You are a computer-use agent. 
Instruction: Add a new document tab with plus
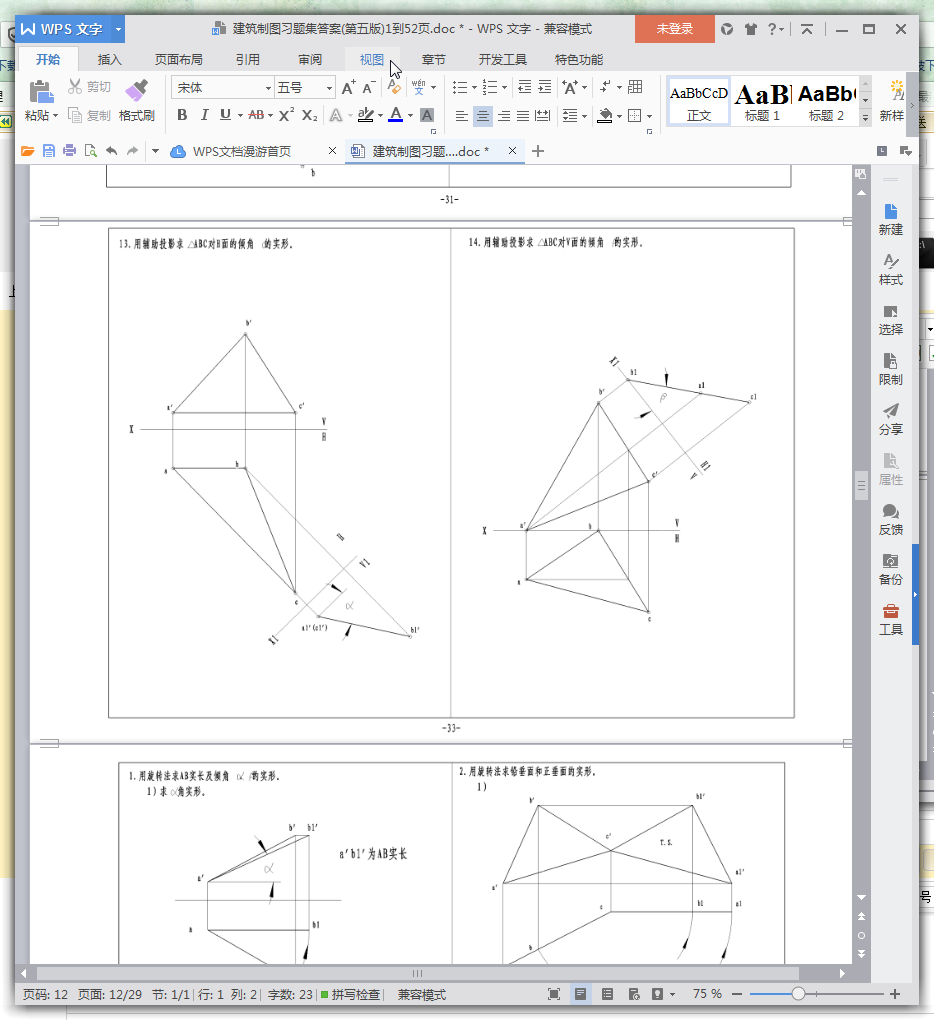pos(537,151)
